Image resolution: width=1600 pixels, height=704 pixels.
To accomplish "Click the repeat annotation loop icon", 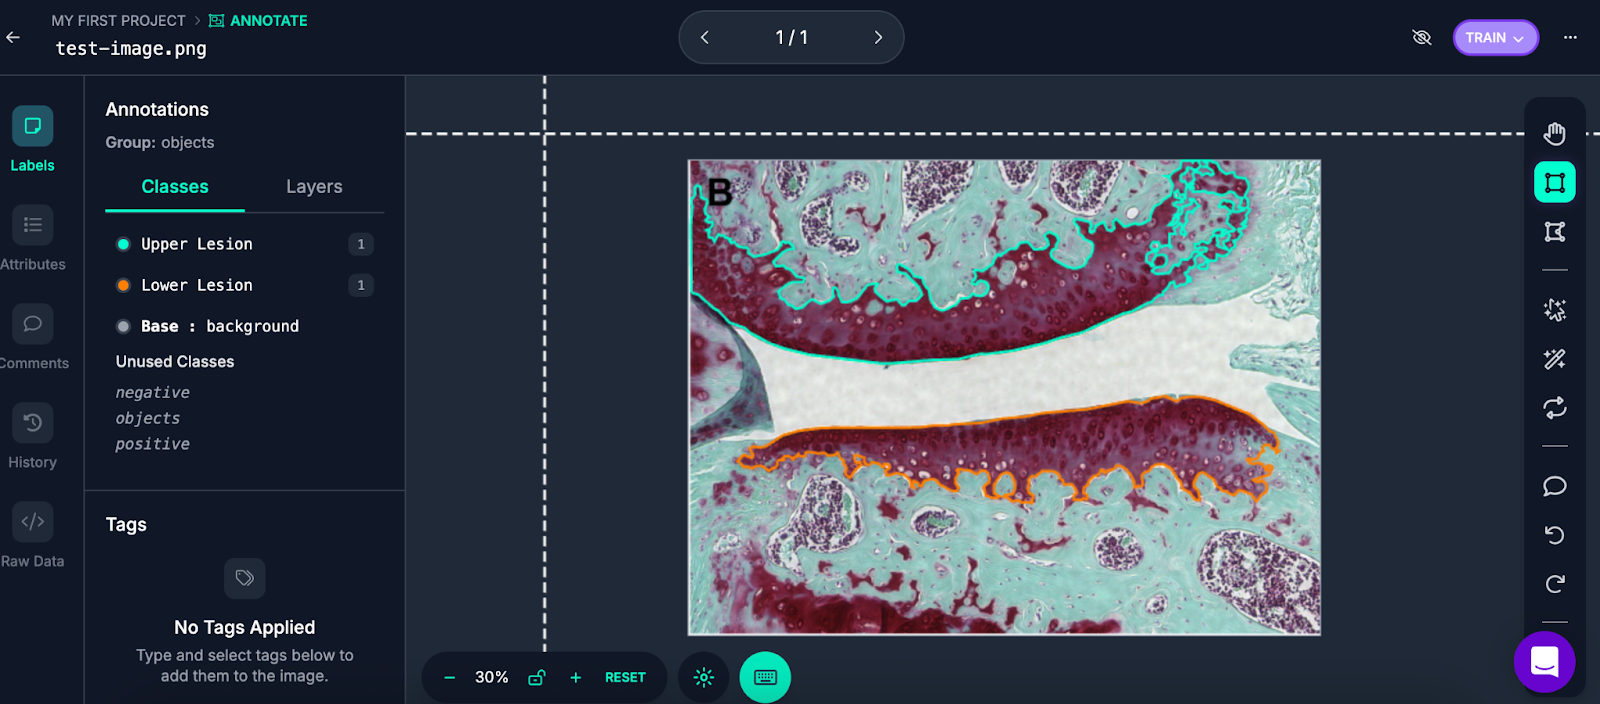I will pos(1555,408).
